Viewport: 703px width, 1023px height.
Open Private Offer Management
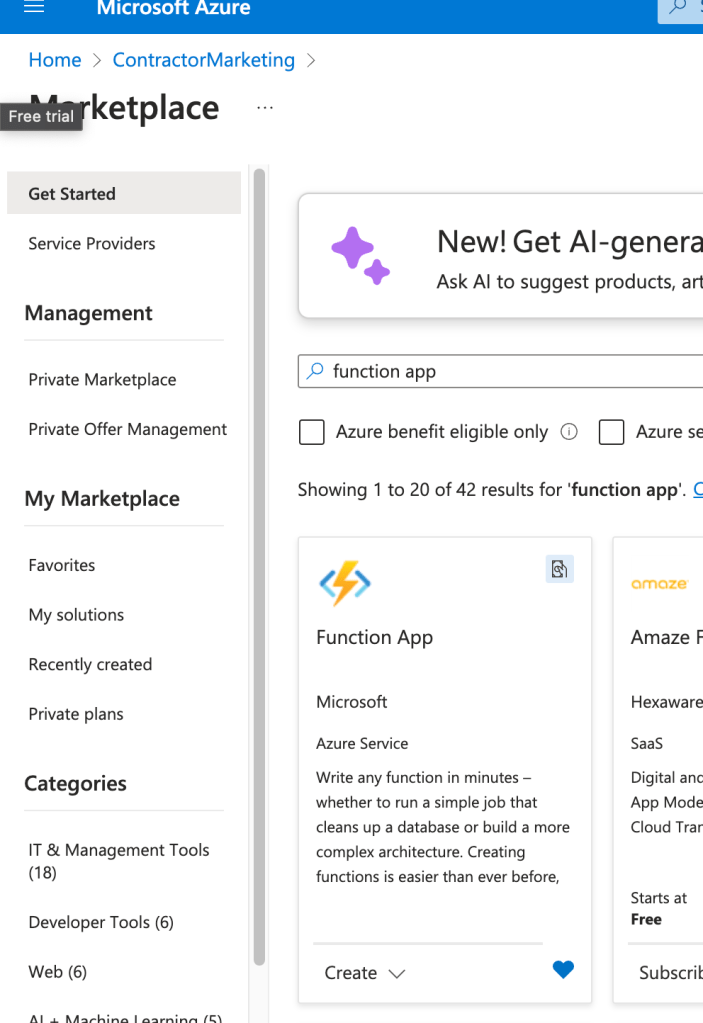128,429
